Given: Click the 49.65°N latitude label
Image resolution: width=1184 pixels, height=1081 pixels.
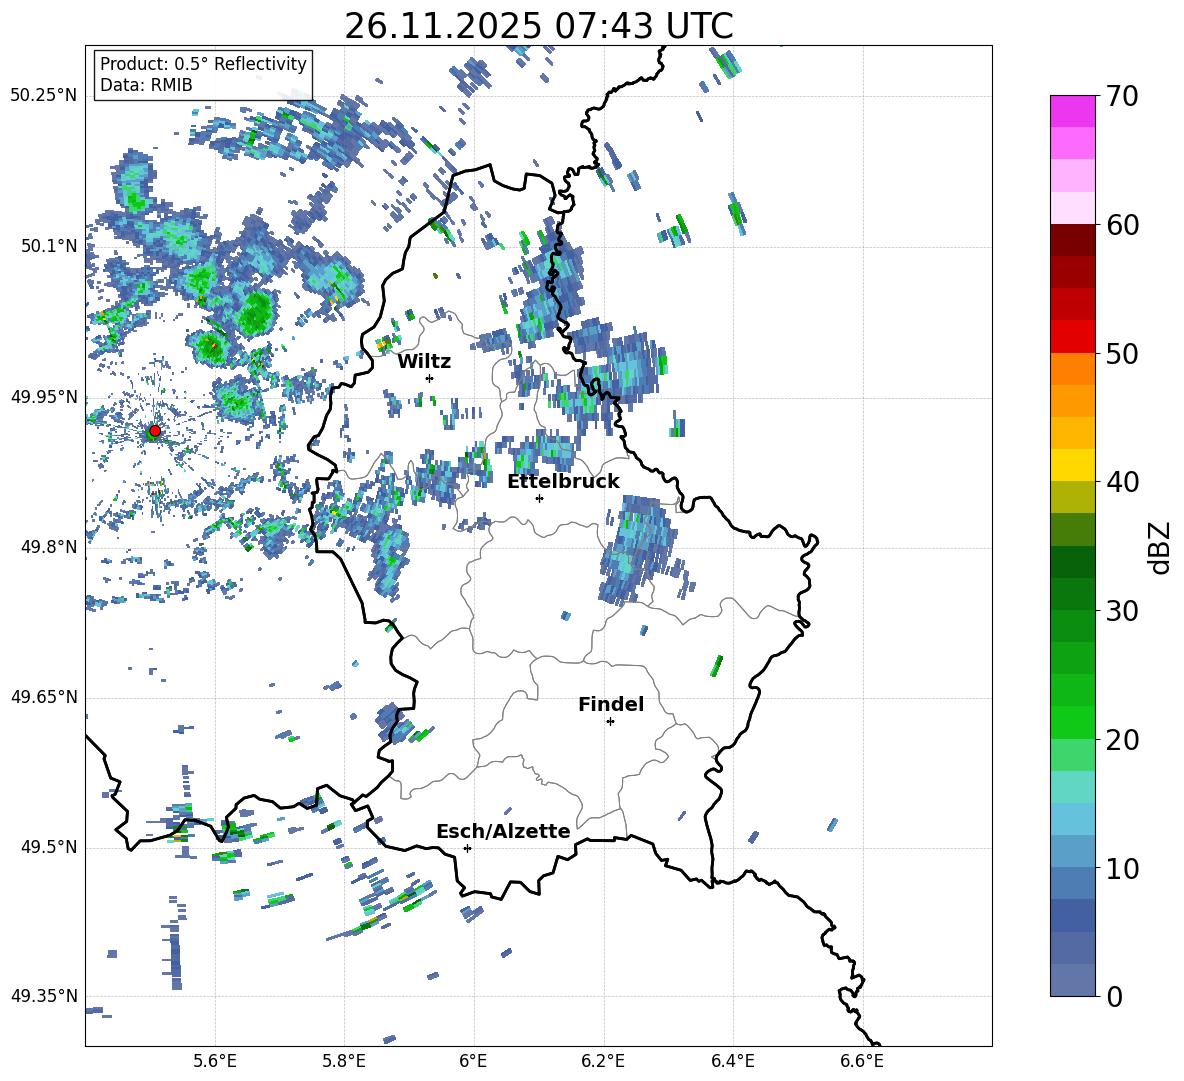Looking at the screenshot, I should pos(44,696).
